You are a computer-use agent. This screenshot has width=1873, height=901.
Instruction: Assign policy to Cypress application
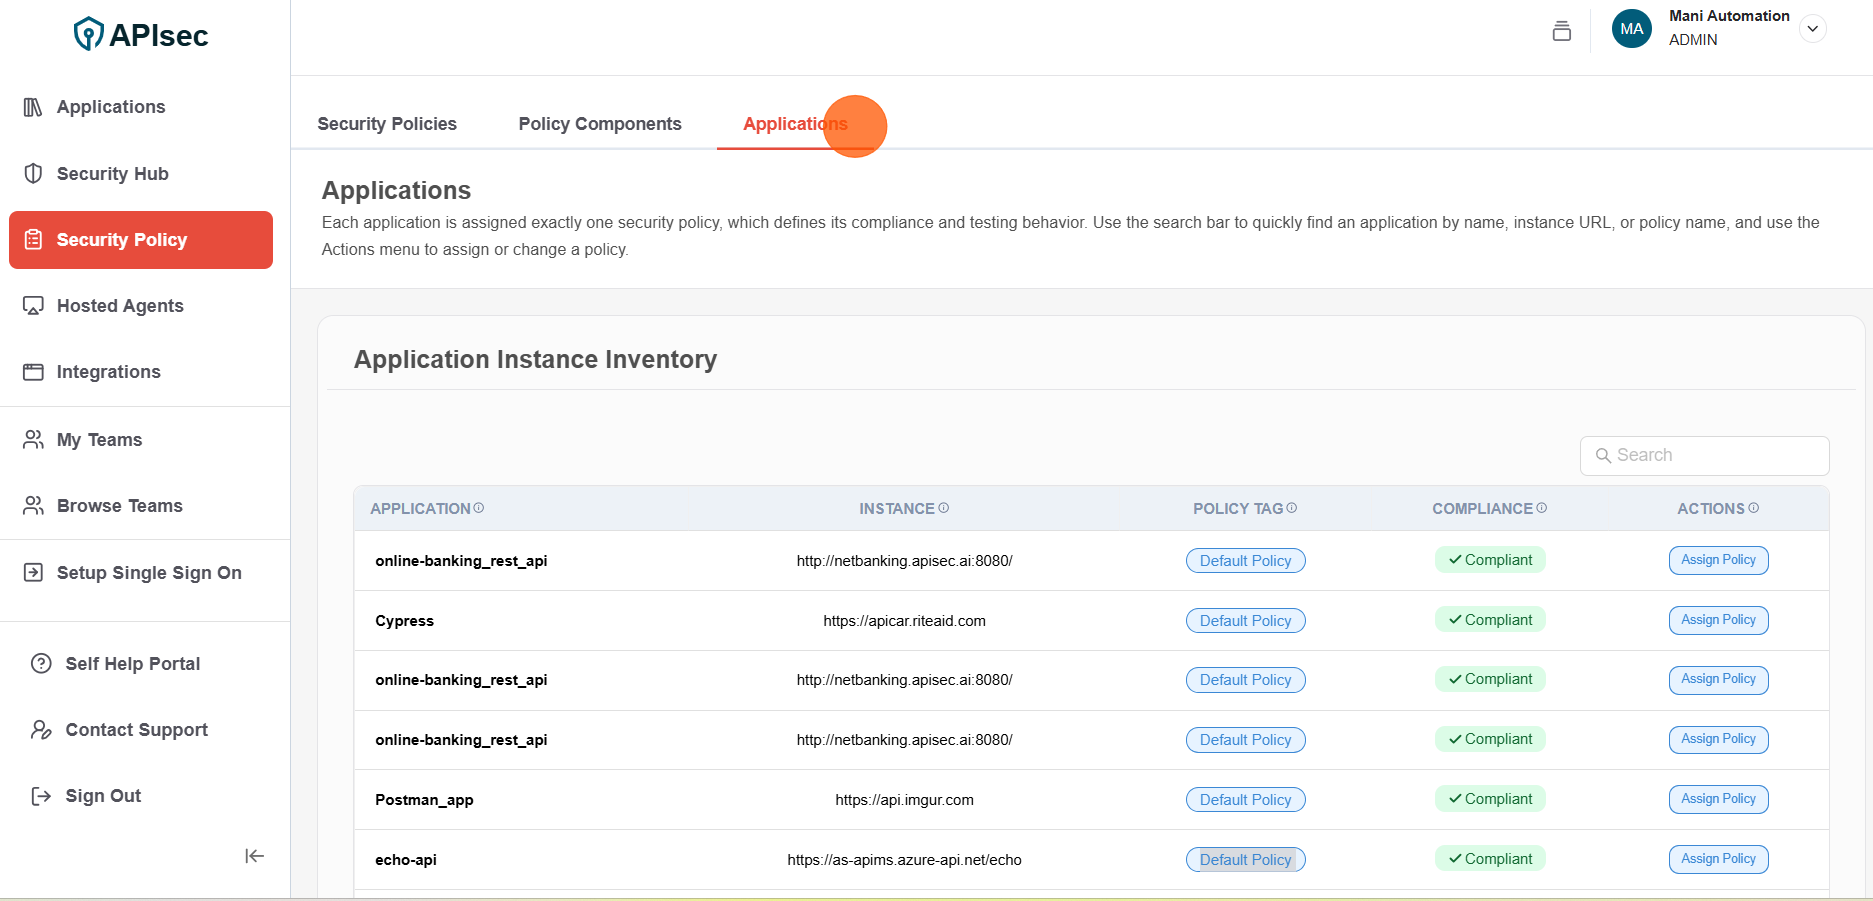click(x=1718, y=620)
